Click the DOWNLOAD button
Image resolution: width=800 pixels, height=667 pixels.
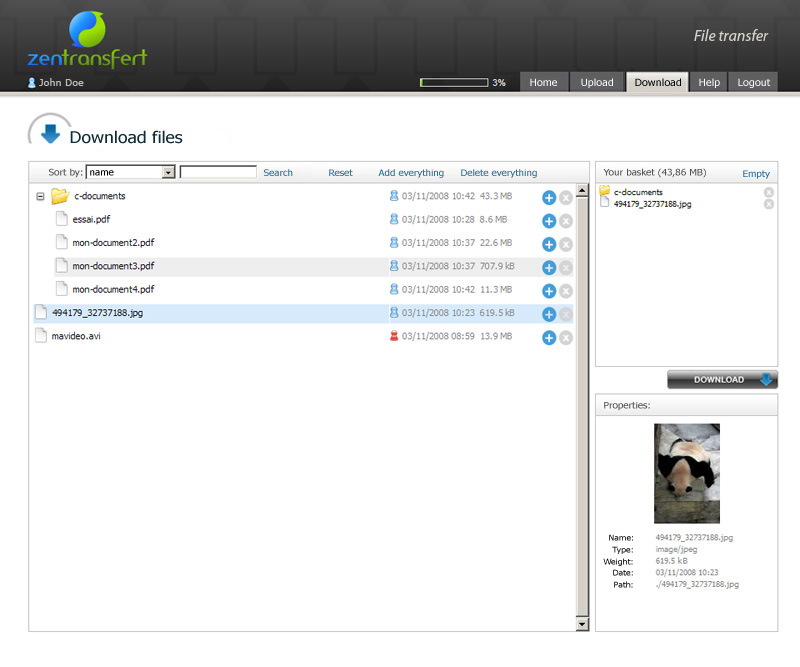[x=722, y=380]
